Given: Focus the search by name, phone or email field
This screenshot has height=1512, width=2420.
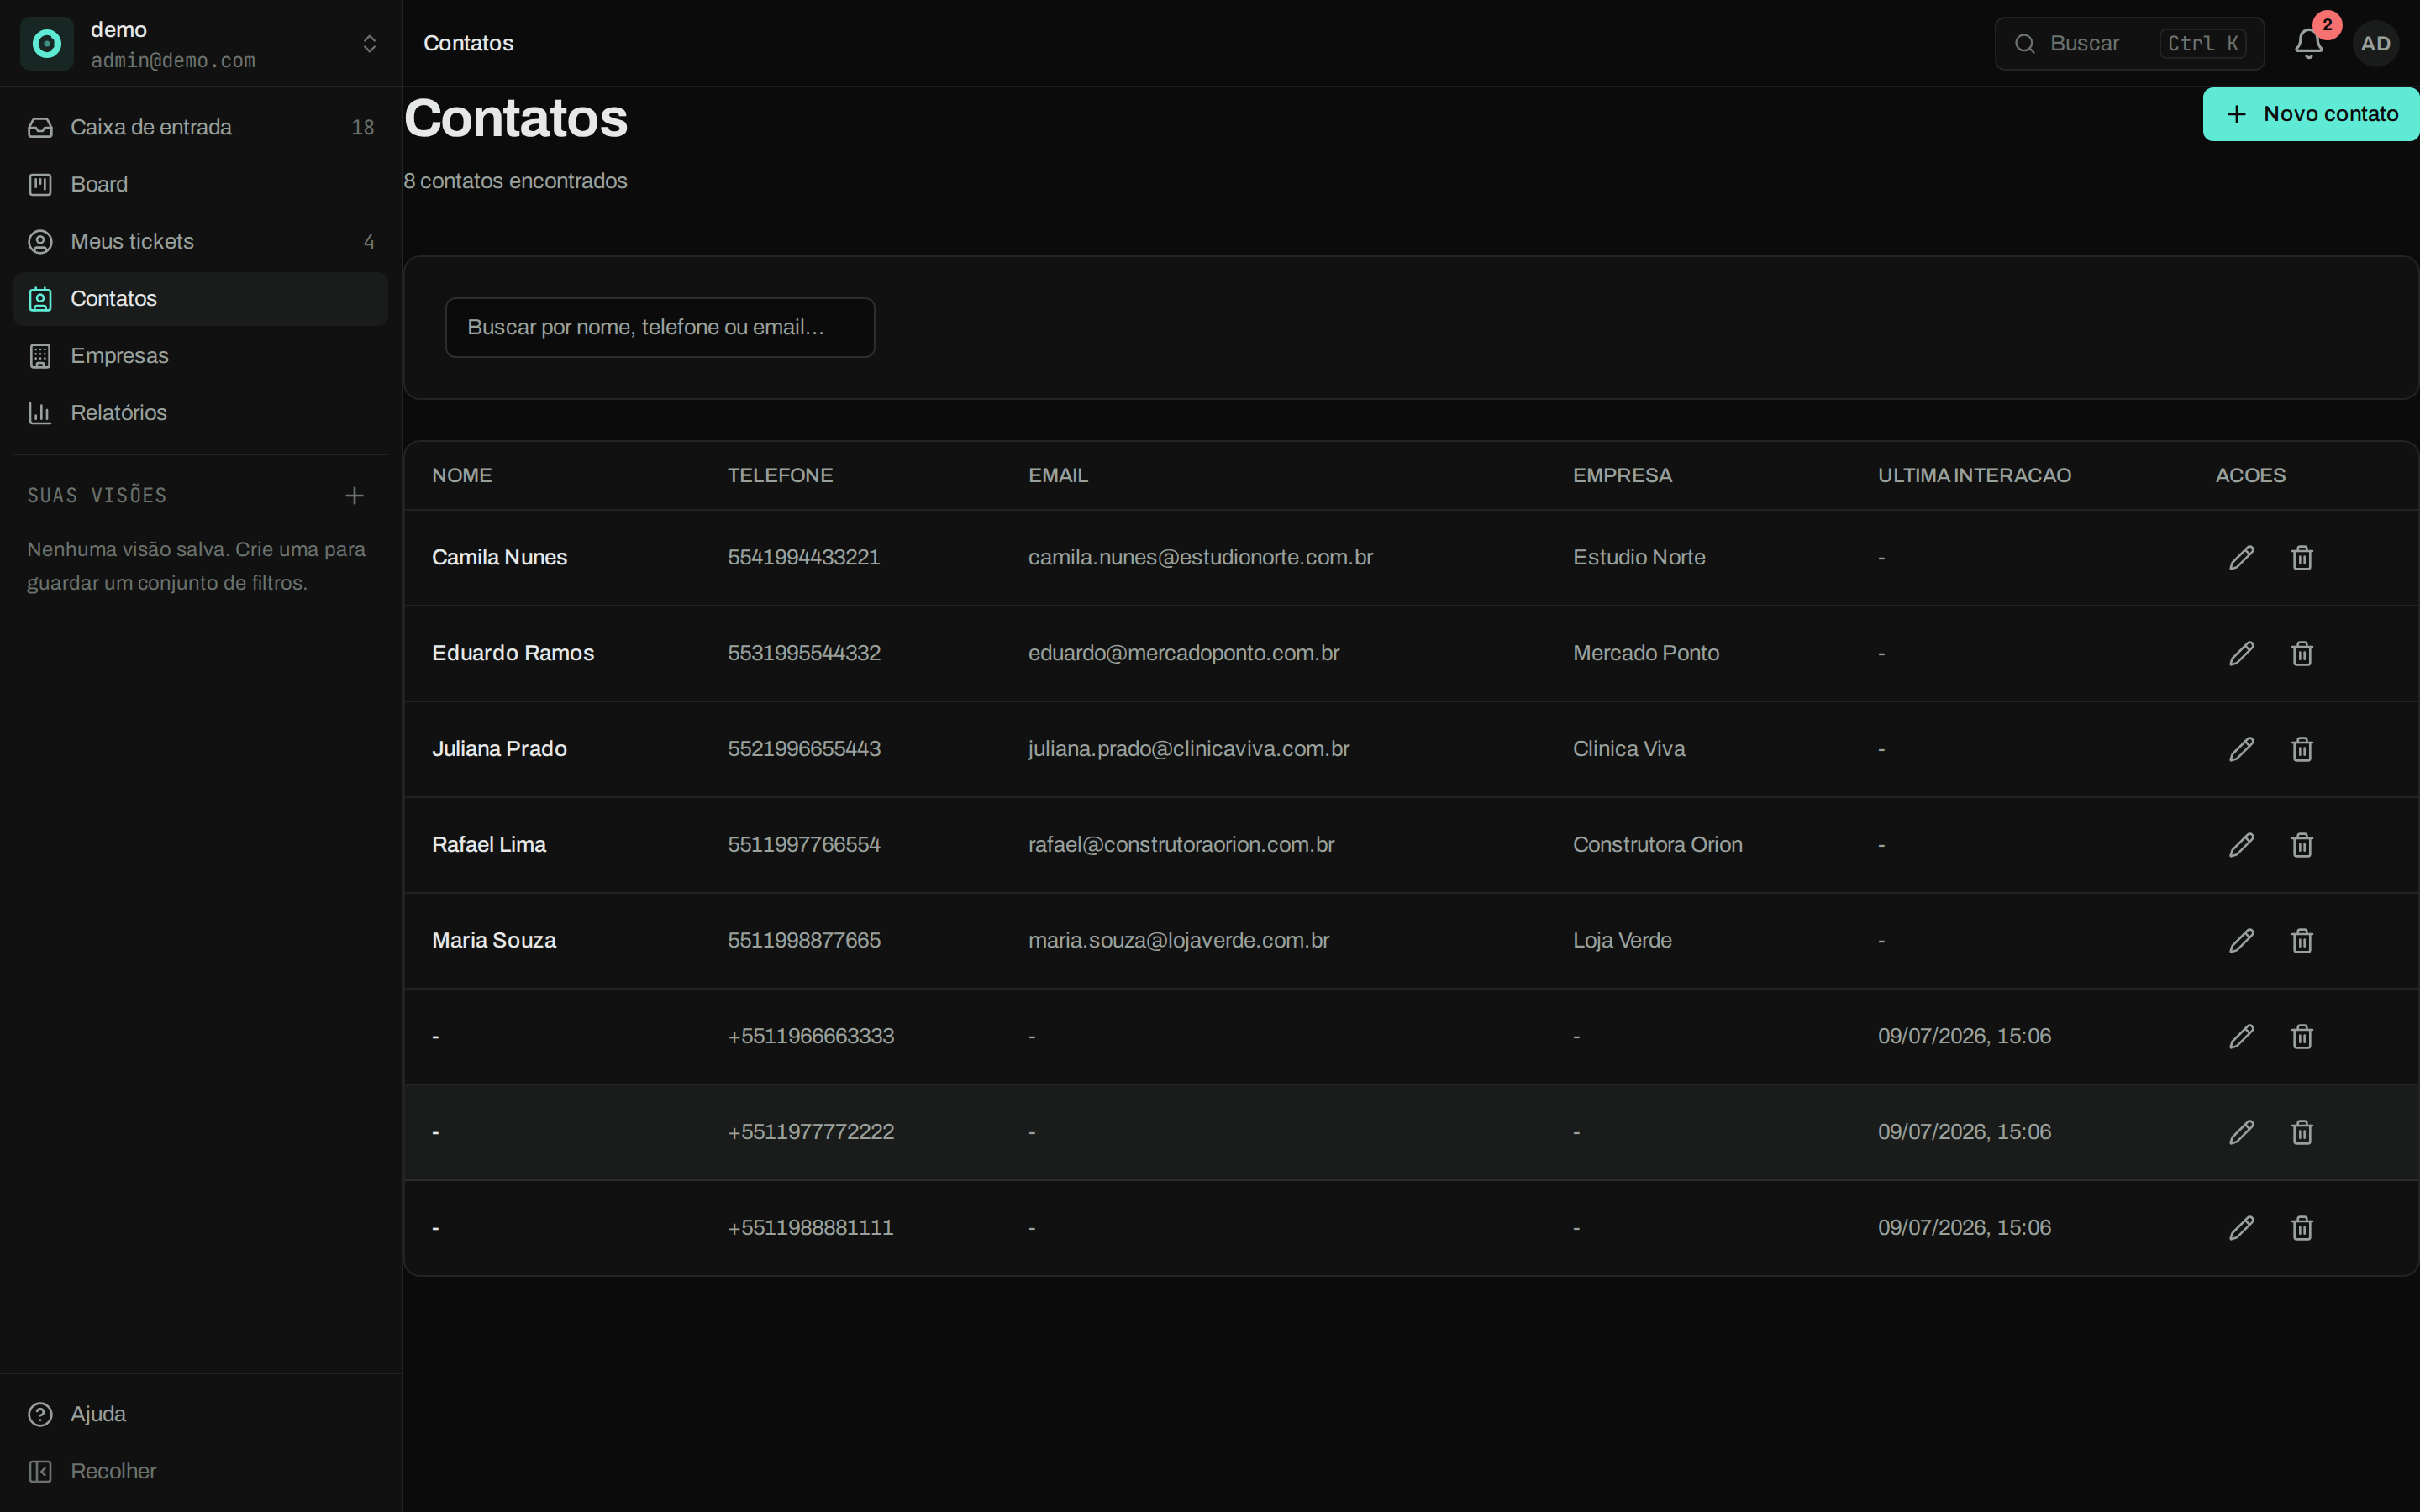Looking at the screenshot, I should (660, 327).
